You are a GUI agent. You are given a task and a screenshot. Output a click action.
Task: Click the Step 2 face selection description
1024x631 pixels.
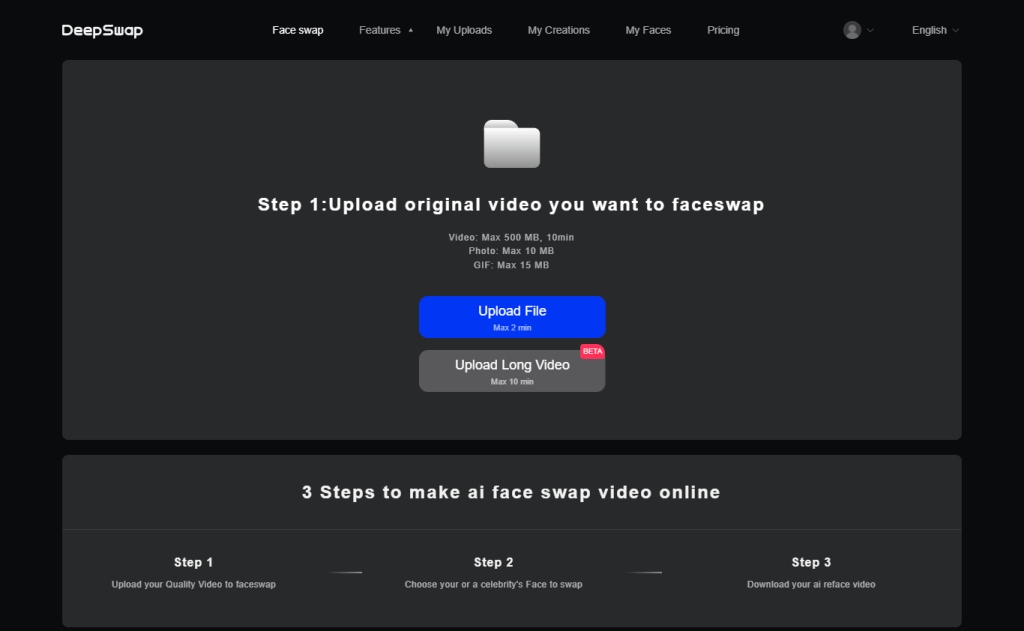pyautogui.click(x=493, y=584)
